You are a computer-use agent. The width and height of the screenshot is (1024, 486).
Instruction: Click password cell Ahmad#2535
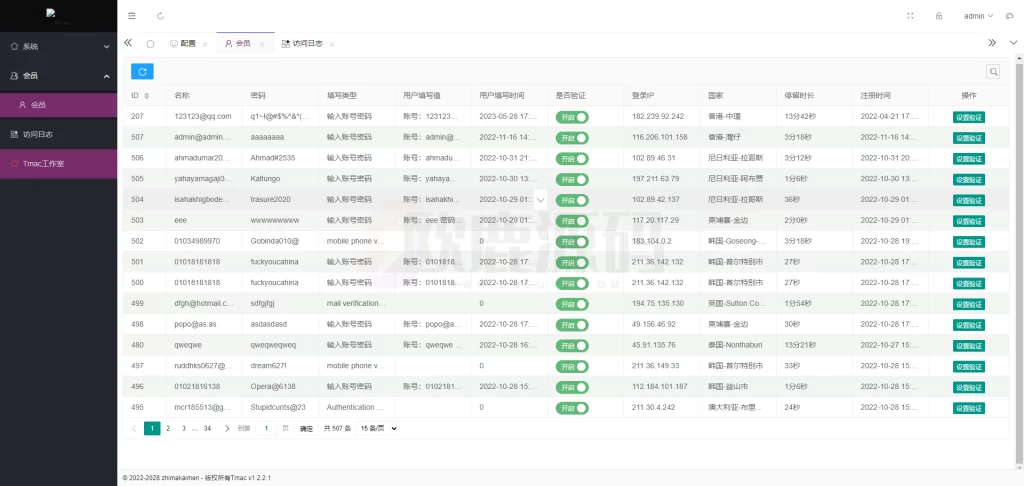click(274, 158)
